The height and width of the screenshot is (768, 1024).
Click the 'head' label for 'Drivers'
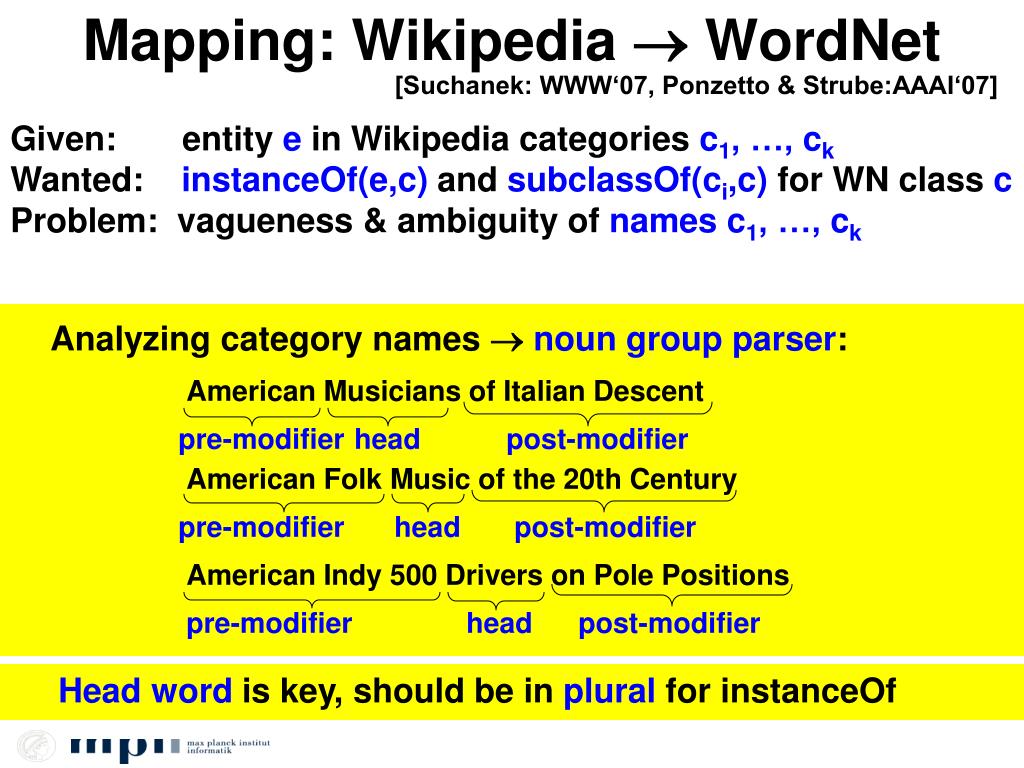pos(499,623)
